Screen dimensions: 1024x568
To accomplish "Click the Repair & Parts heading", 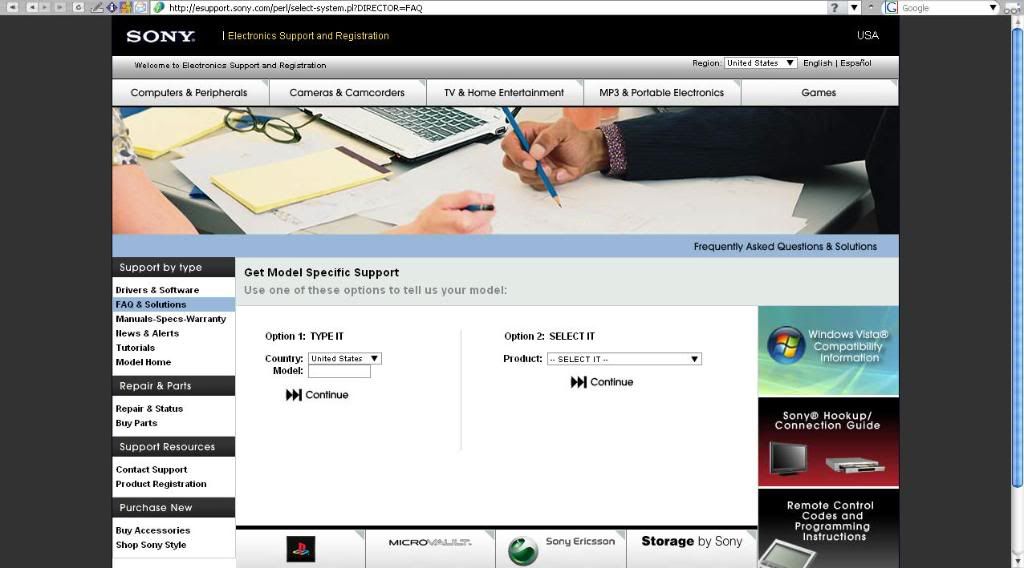I will coord(155,386).
